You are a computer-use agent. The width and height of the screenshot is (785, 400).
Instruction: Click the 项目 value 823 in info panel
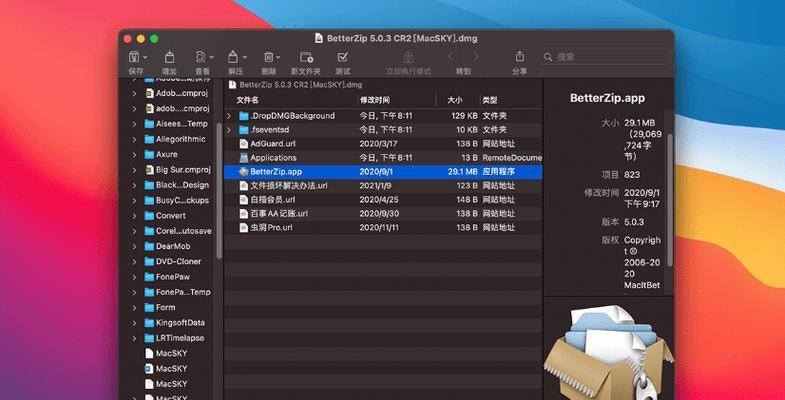(x=632, y=175)
